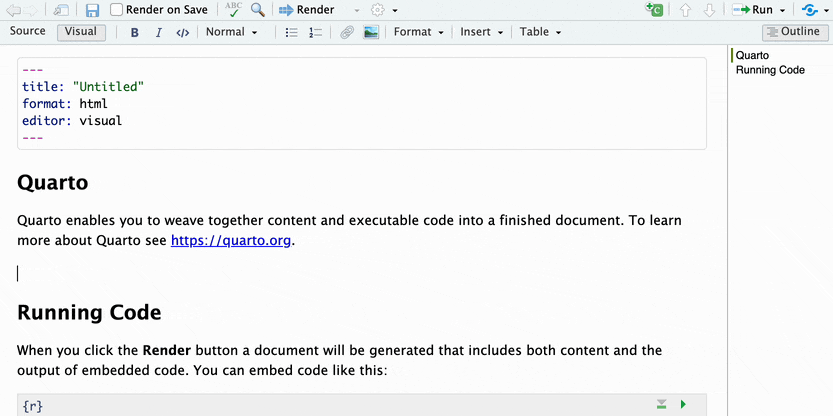
Task: Toggle the Outline pane
Action: (x=791, y=32)
